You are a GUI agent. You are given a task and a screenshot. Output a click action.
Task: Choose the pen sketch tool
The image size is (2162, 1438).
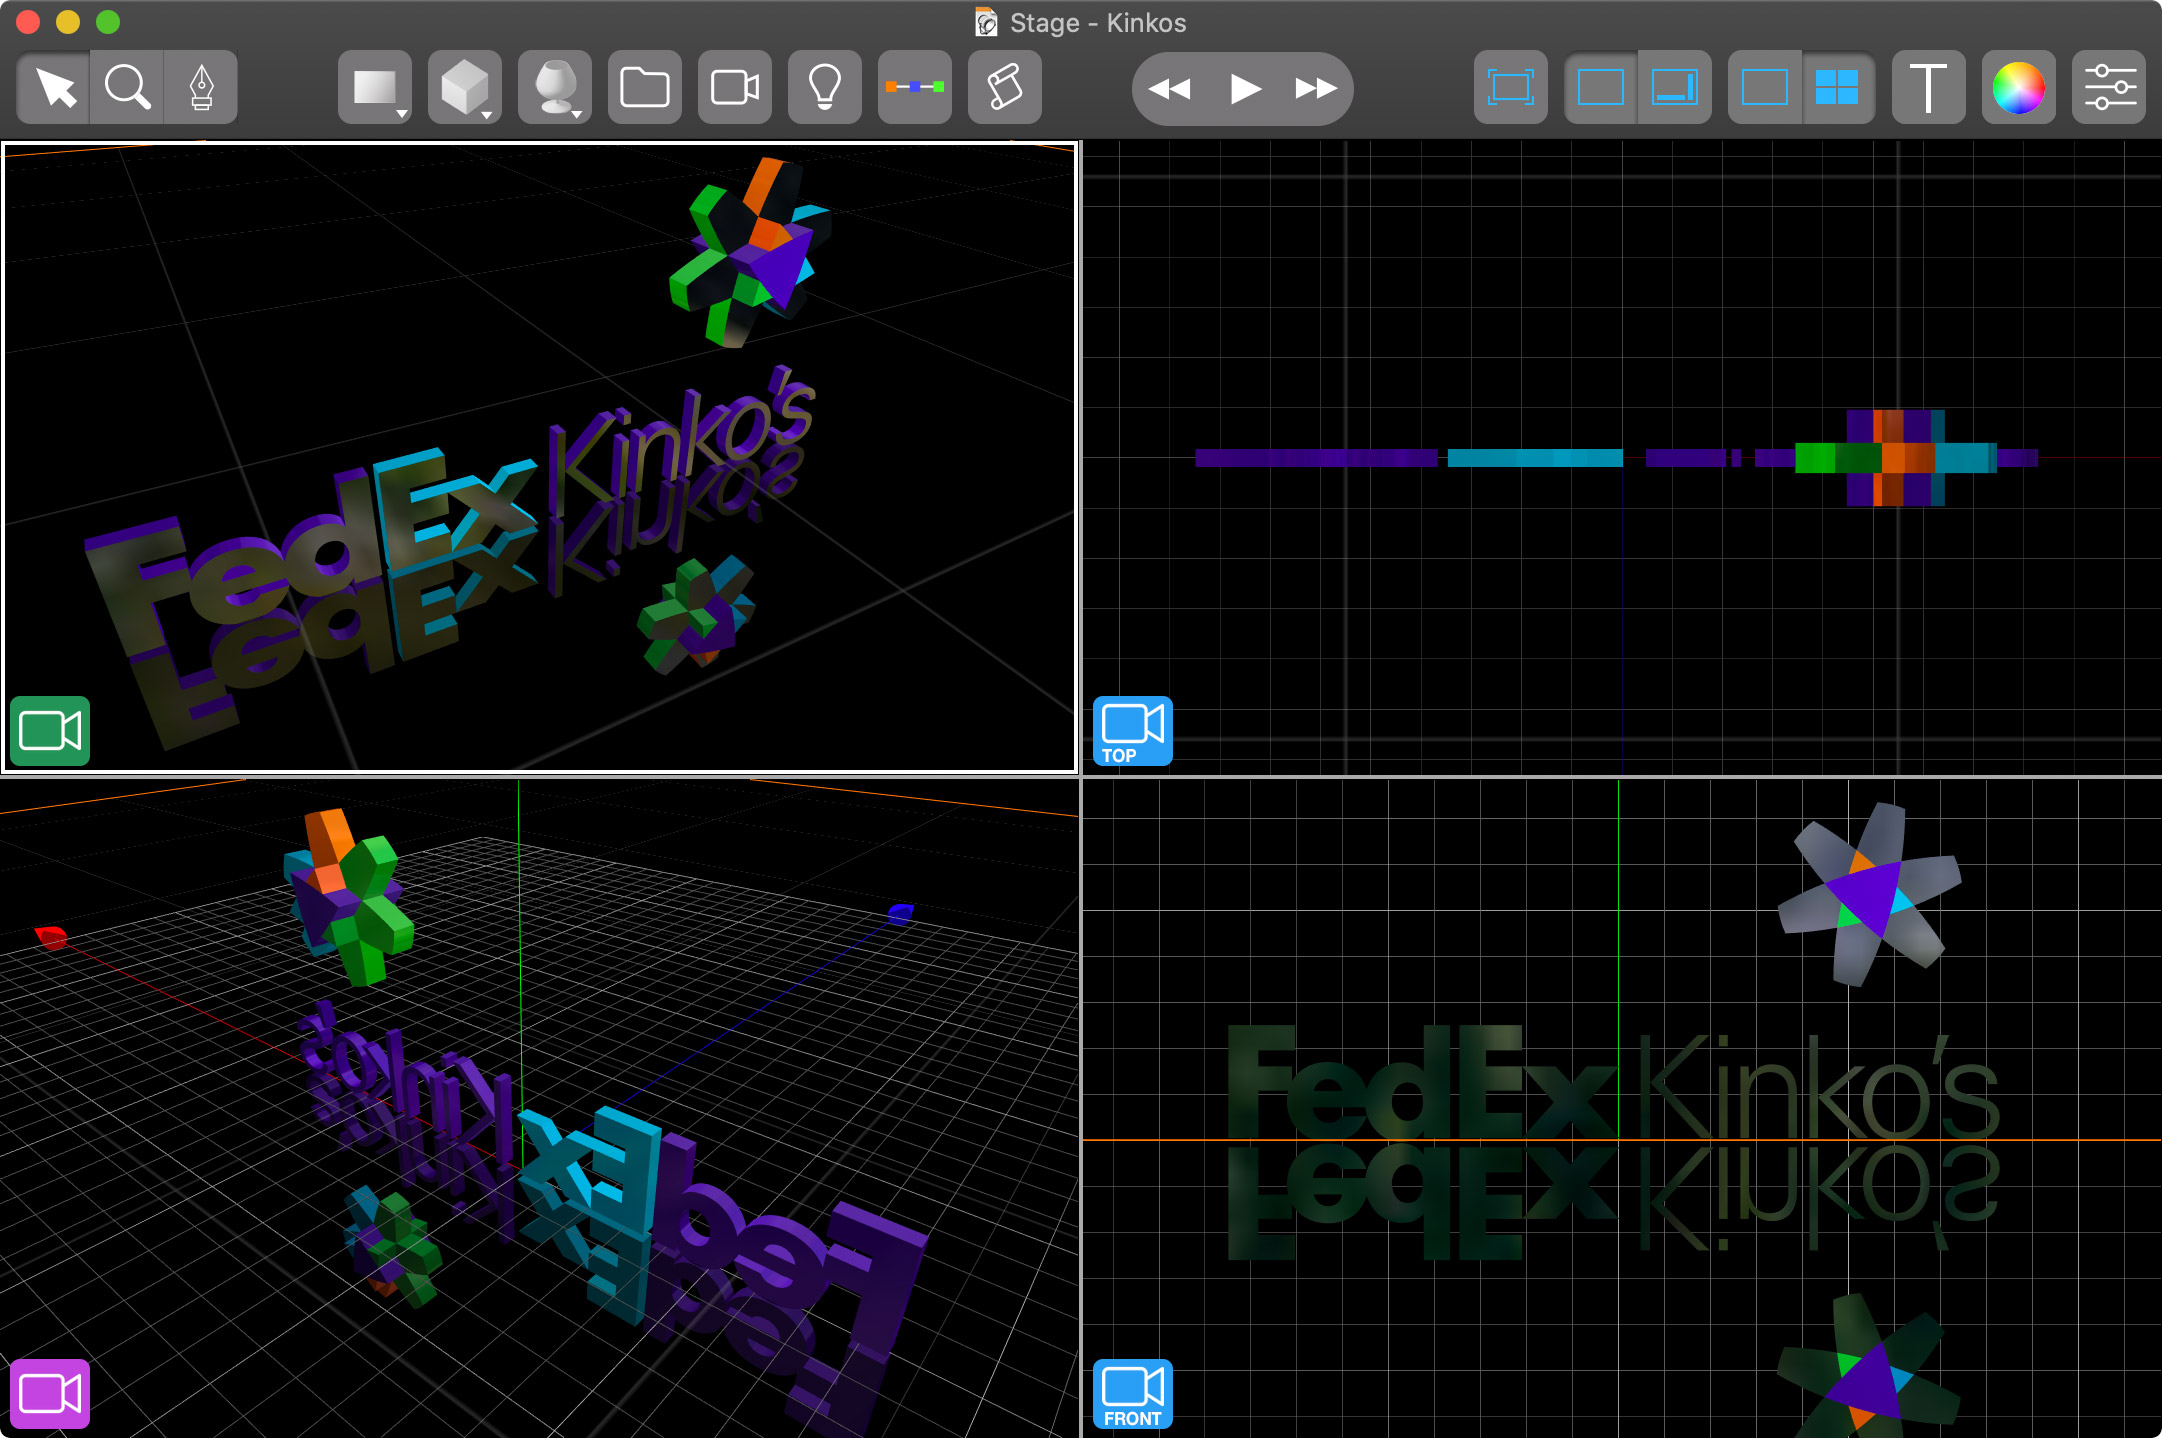tap(201, 88)
